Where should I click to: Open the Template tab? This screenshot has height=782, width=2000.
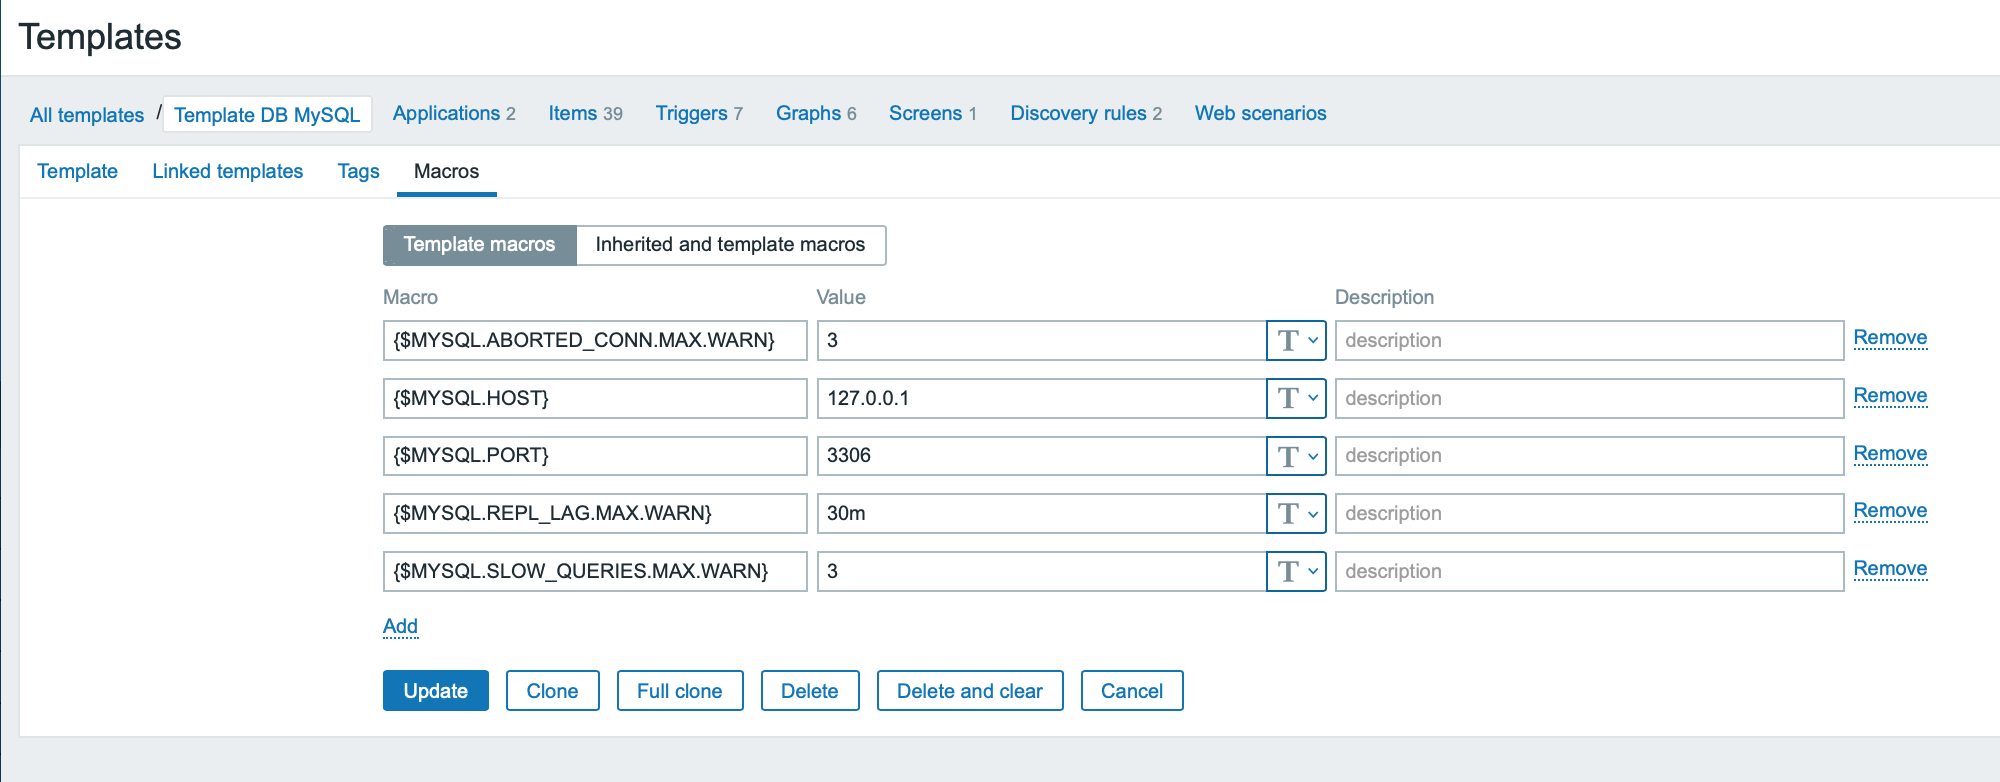(x=77, y=171)
